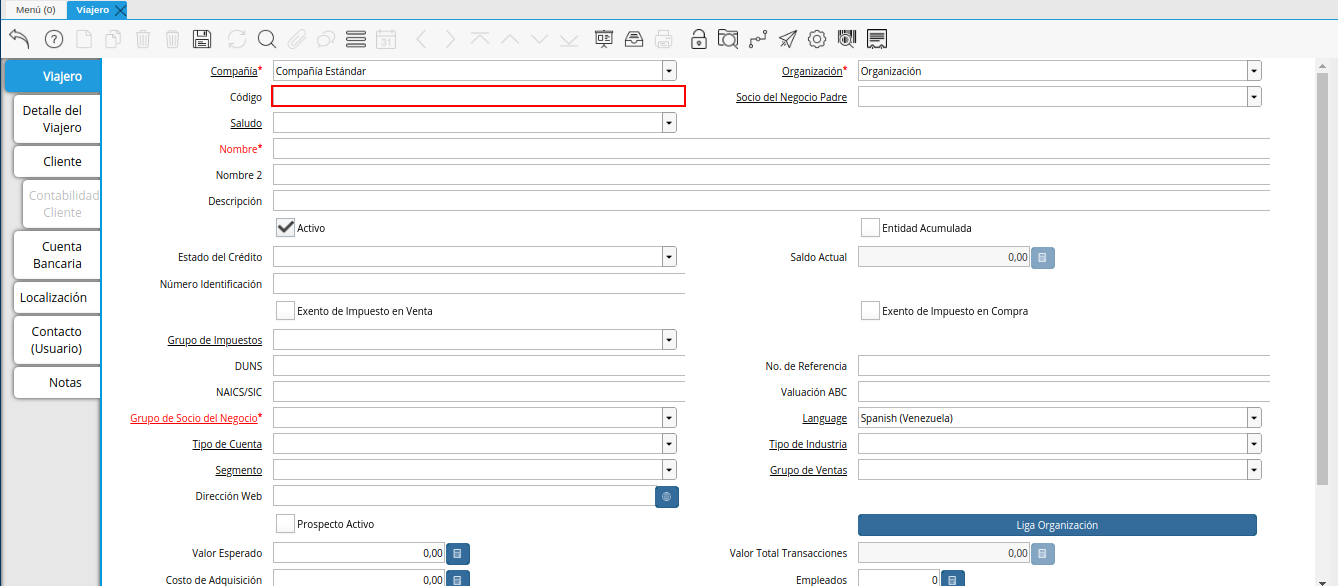Click the gear process icon
This screenshot has height=586, width=1338.
click(x=817, y=39)
